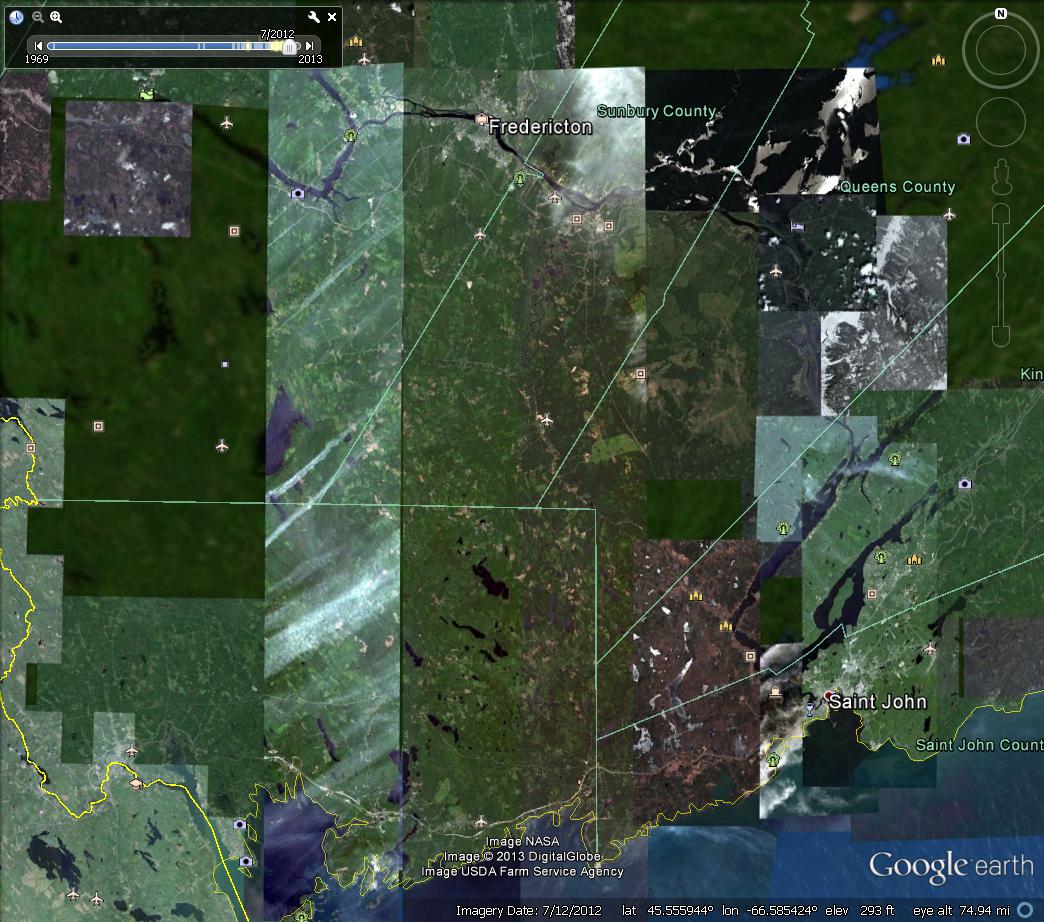Step back to previous imagery date
The width and height of the screenshot is (1044, 922).
pos(38,46)
